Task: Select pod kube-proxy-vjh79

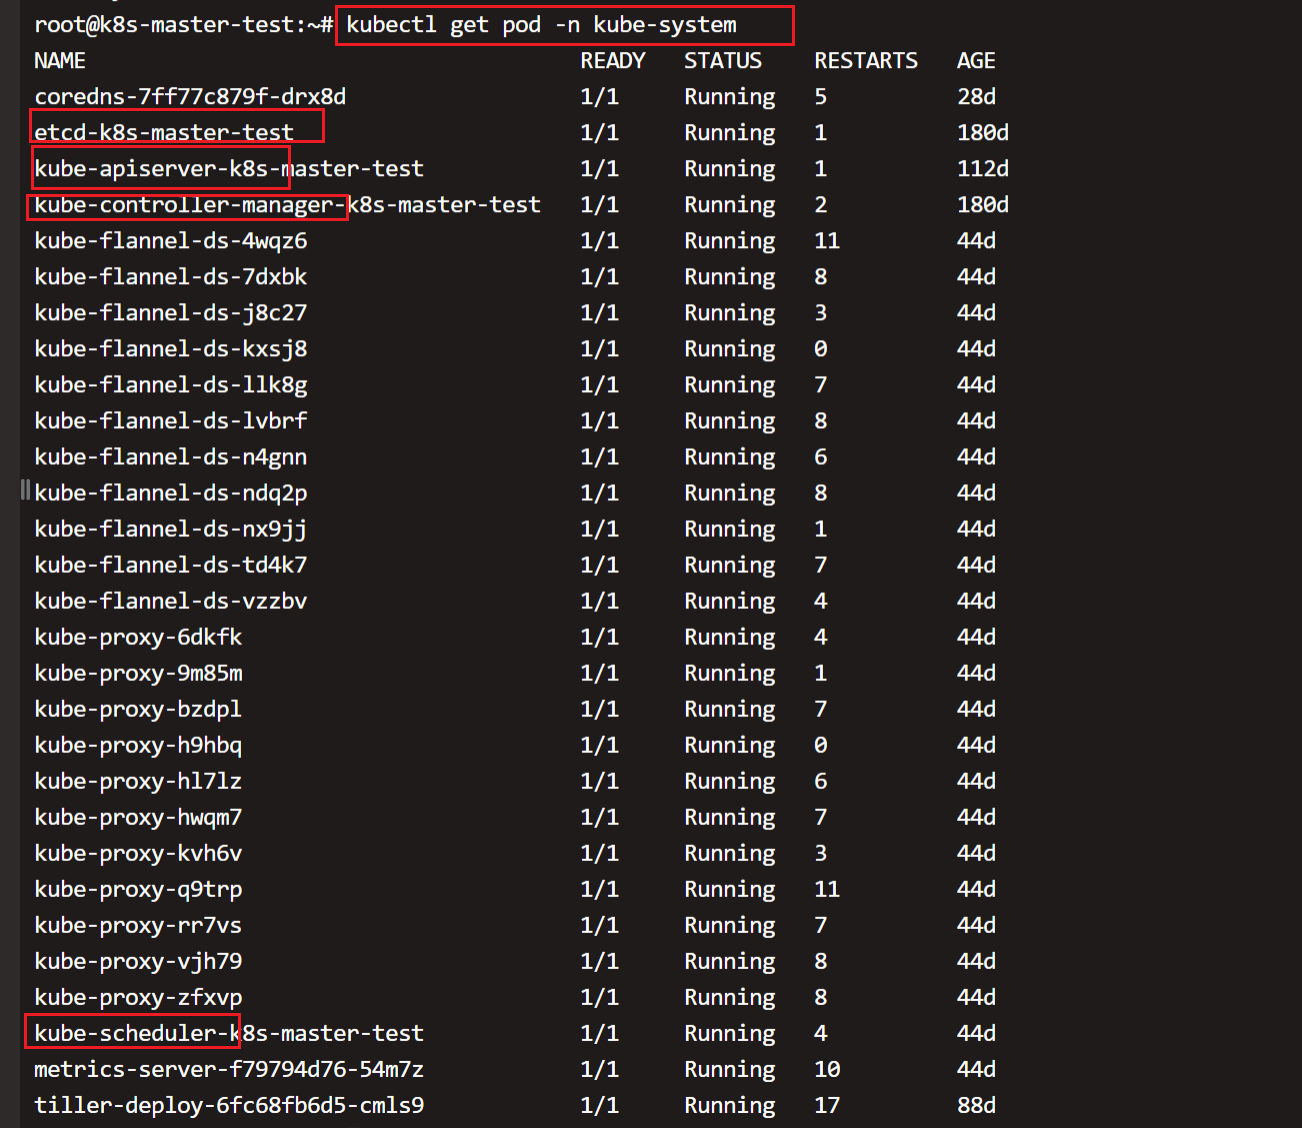Action: pos(138,961)
